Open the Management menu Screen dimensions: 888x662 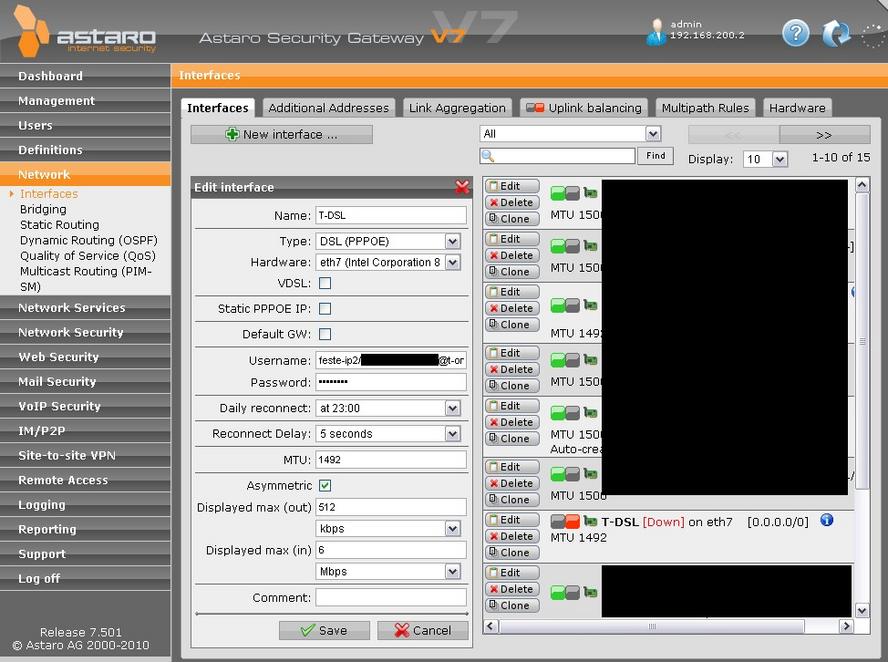(x=85, y=101)
